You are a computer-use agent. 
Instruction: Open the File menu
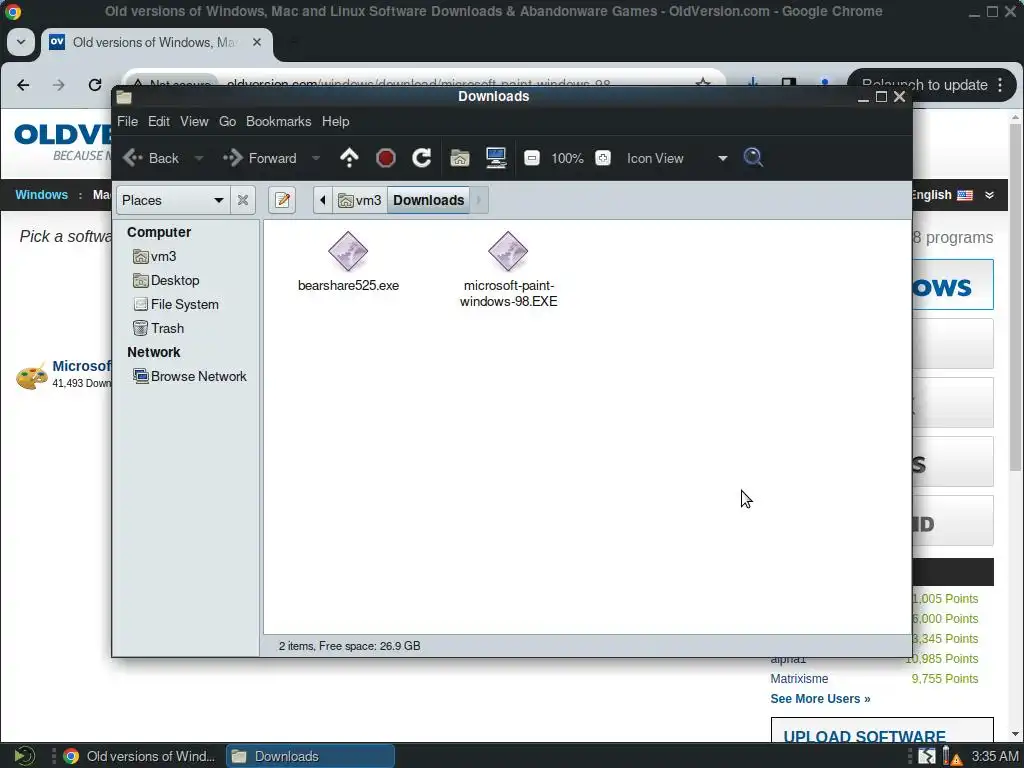coord(127,121)
